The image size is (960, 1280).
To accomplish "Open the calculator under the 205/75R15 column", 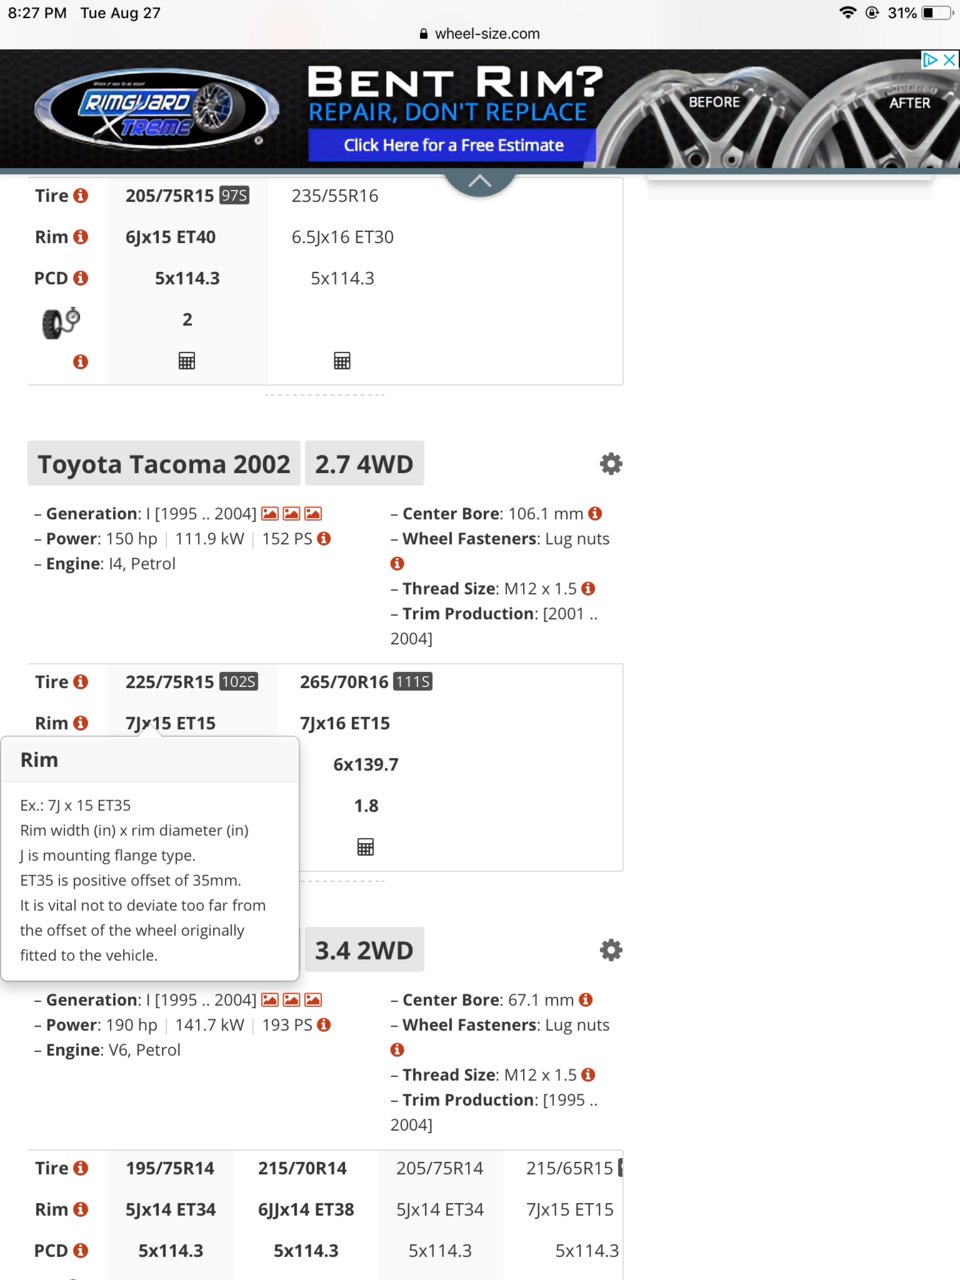I will [187, 361].
